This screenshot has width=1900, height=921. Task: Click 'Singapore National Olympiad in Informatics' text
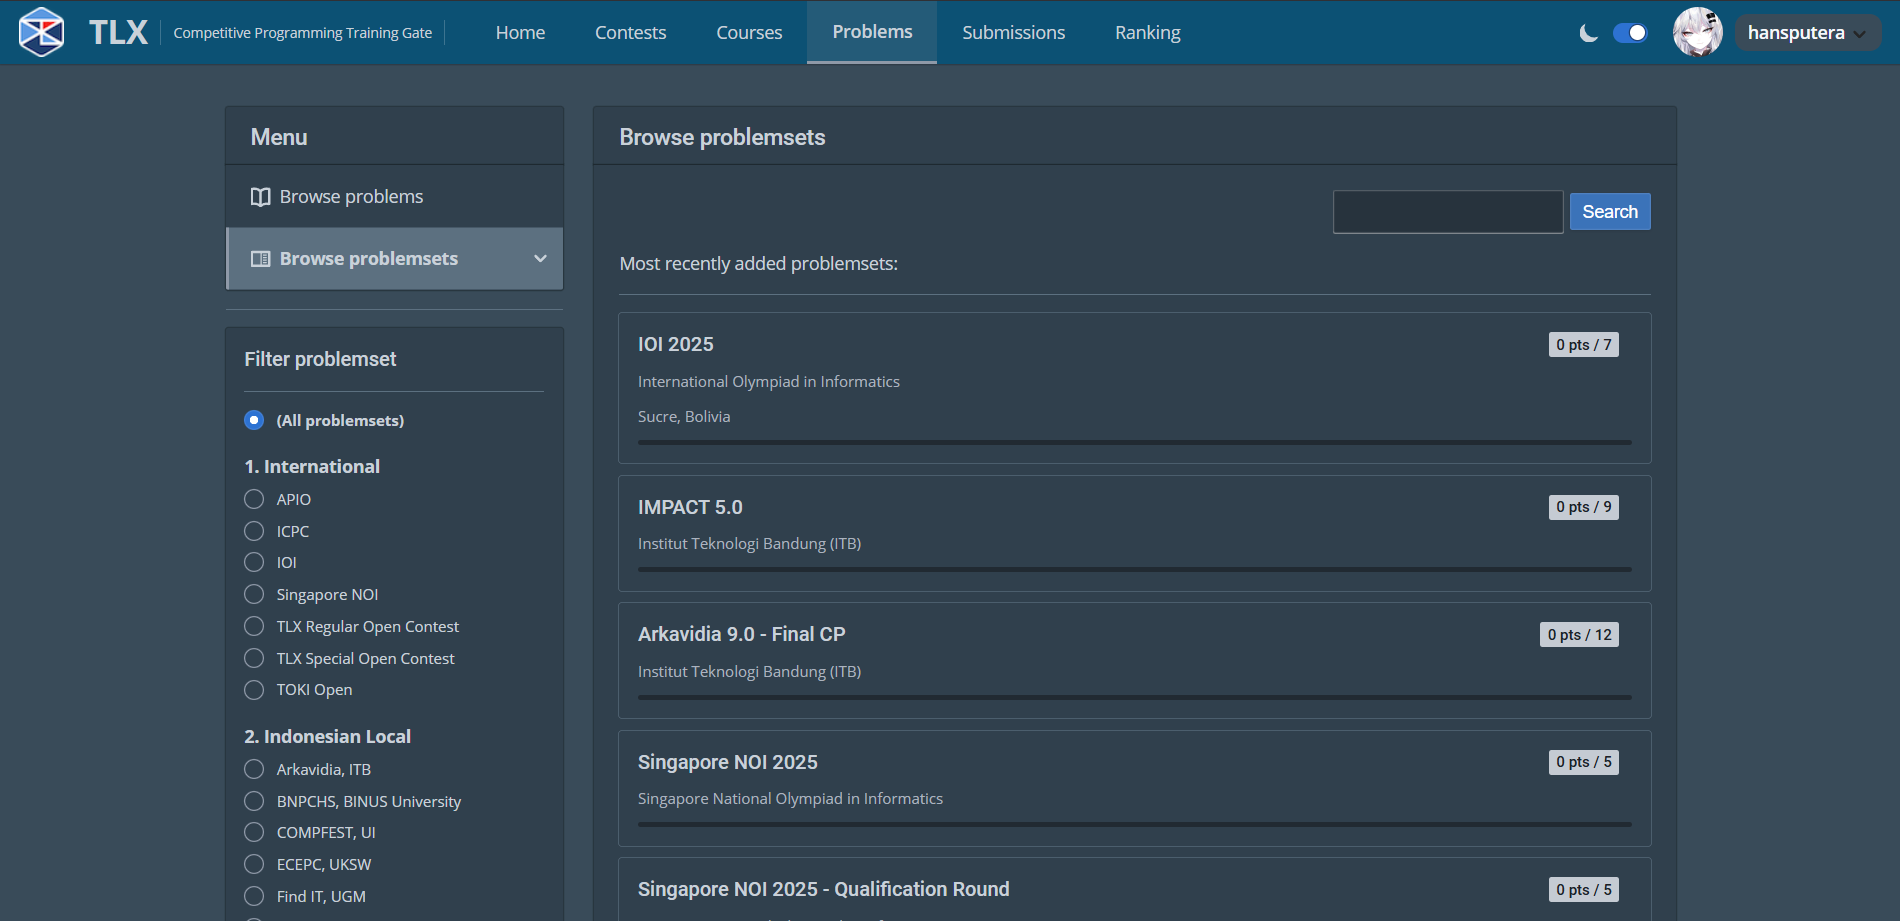[x=790, y=799]
